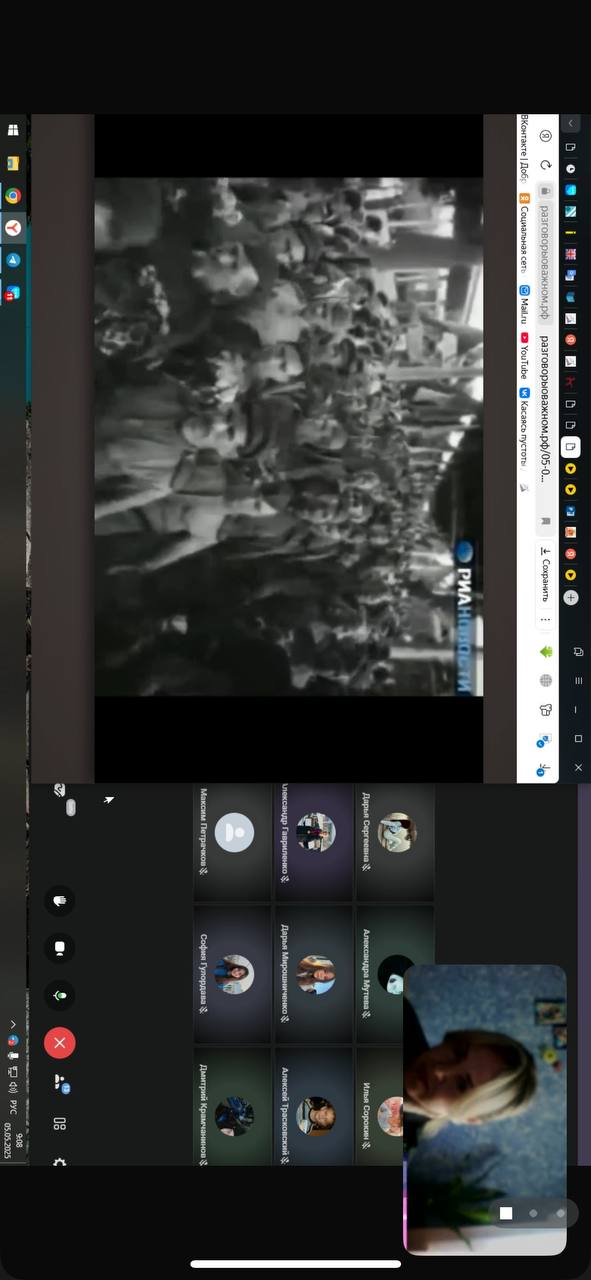This screenshot has height=1280, width=591.
Task: Open the browser three-dot menu
Action: coord(545,620)
